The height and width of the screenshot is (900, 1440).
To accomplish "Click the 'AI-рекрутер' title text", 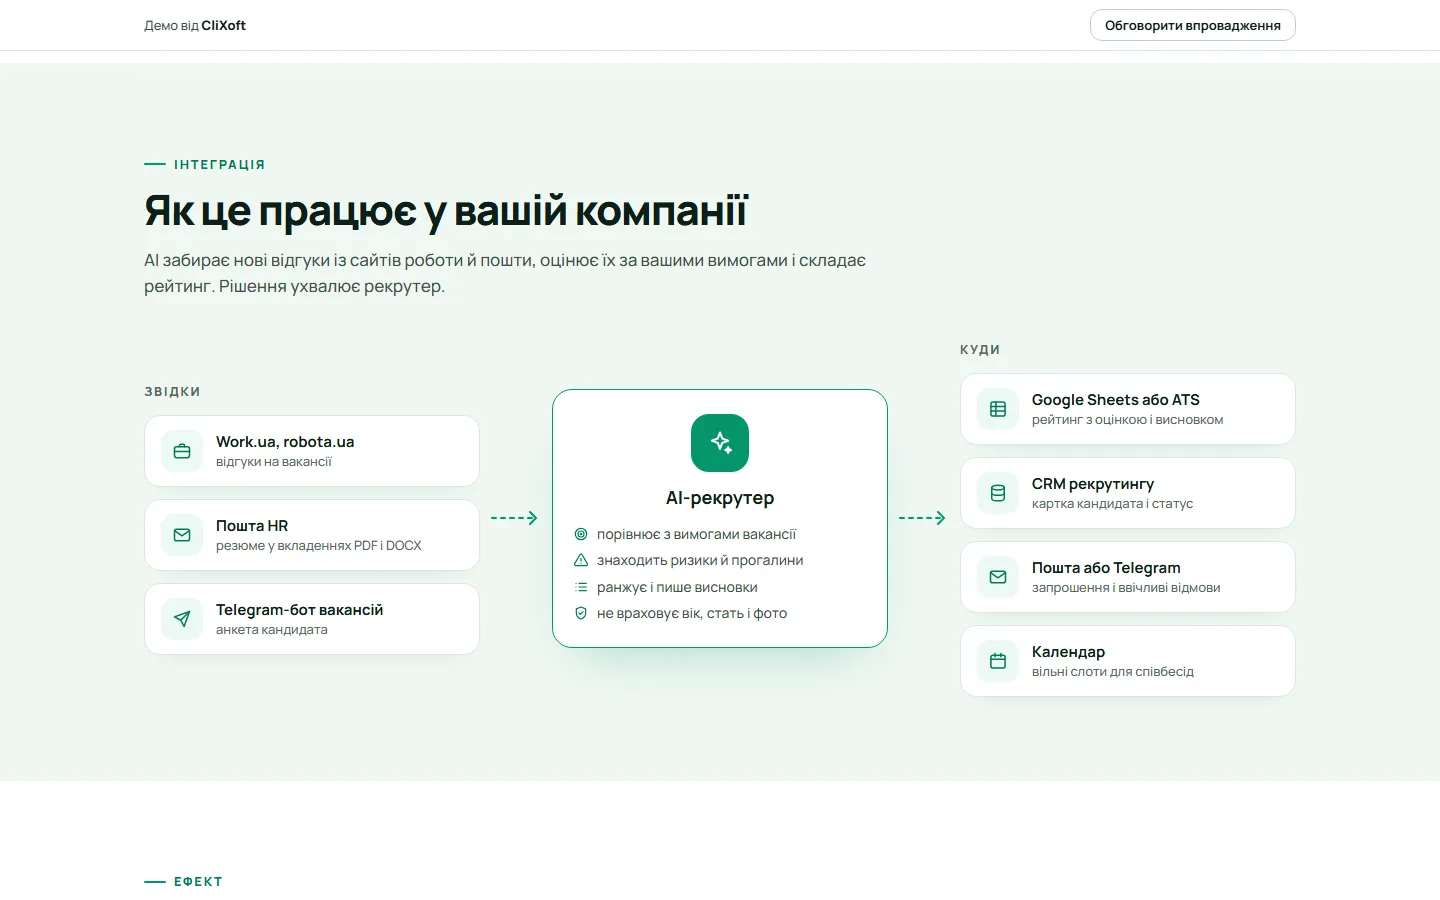I will click(x=720, y=498).
